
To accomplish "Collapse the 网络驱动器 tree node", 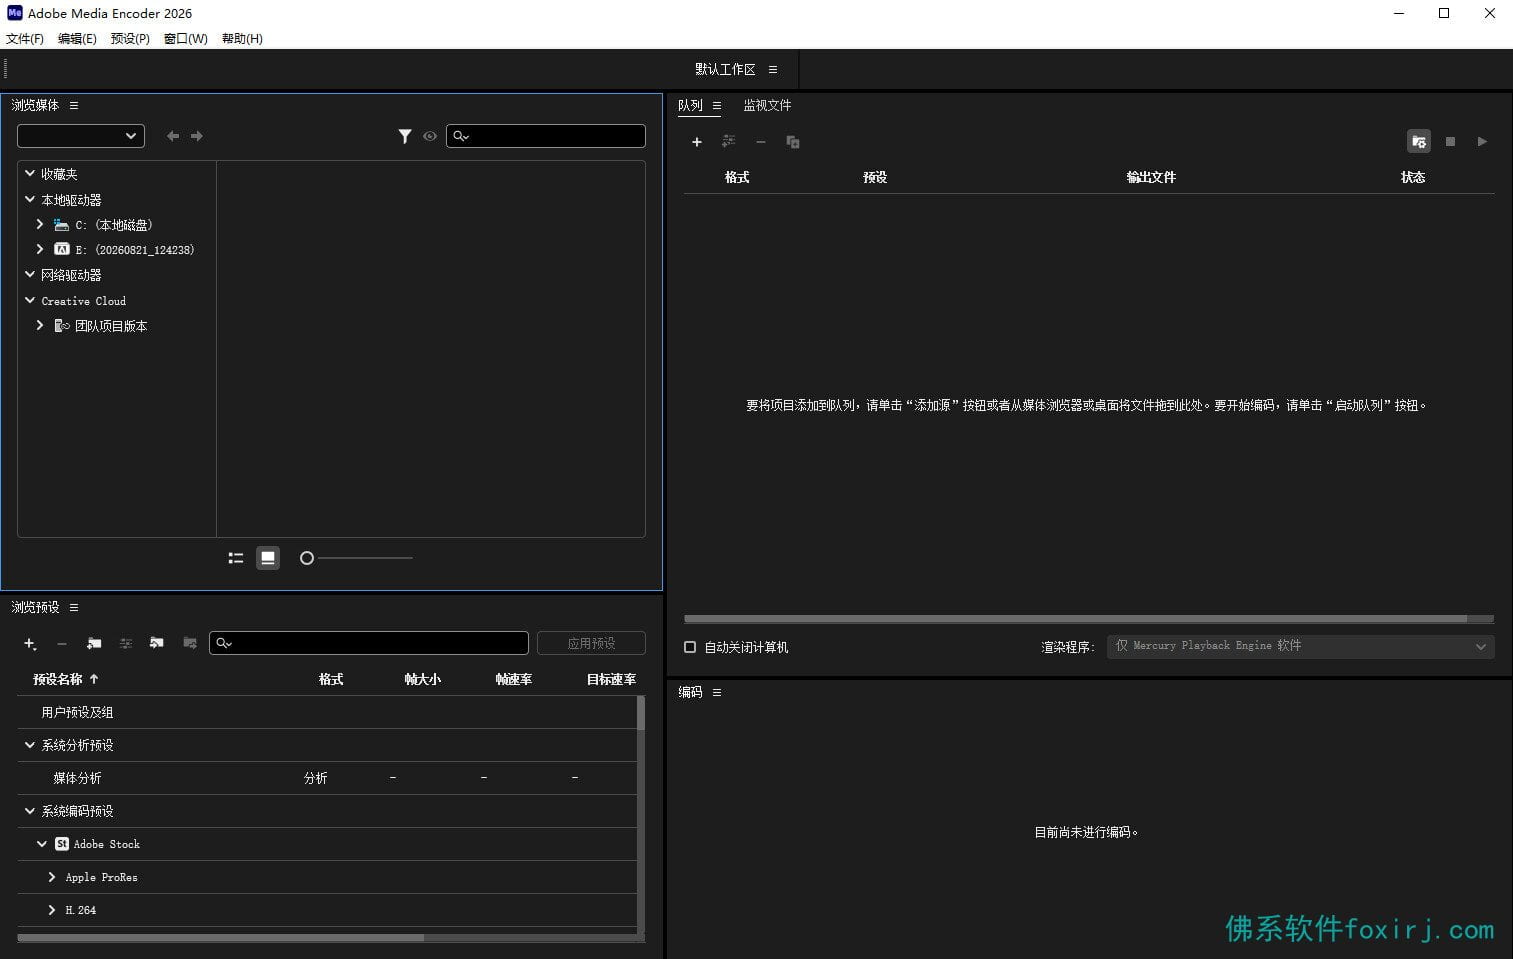I will point(30,274).
